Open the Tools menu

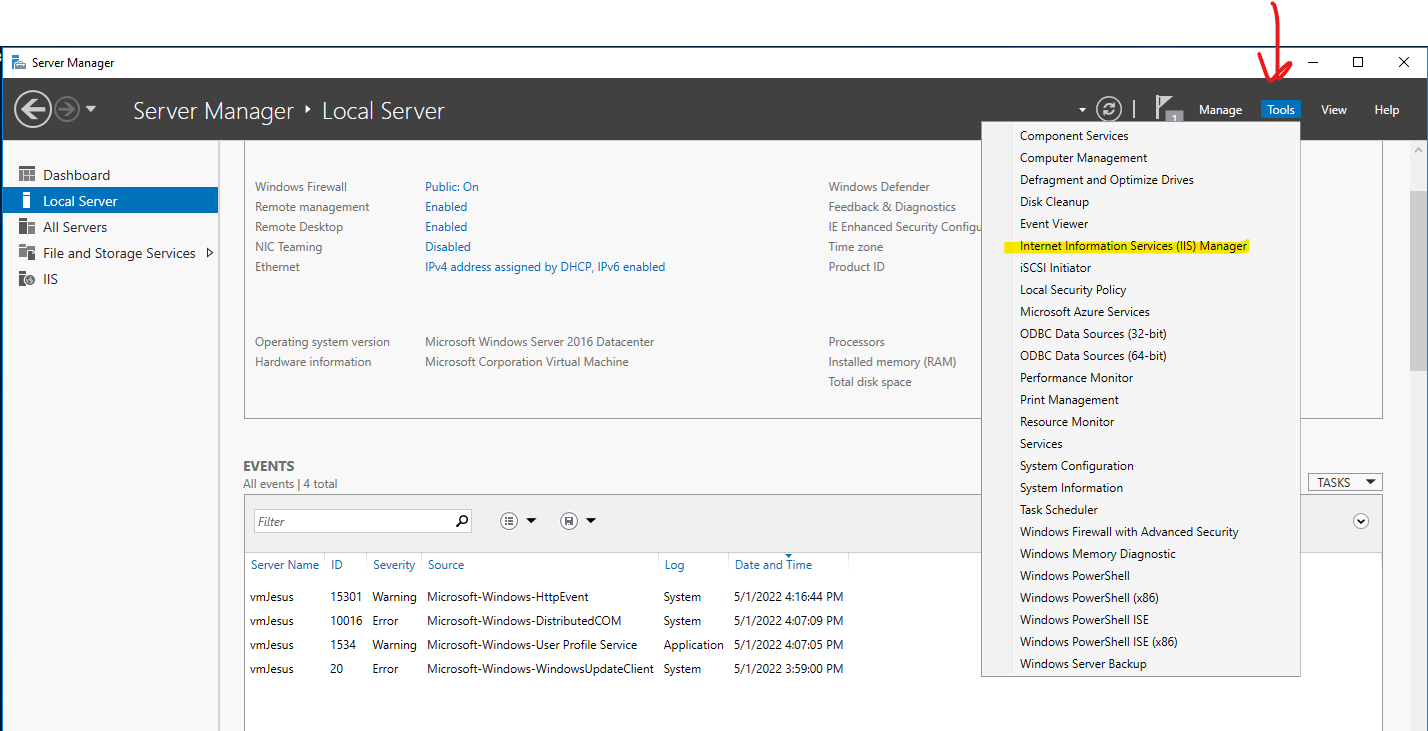1281,110
